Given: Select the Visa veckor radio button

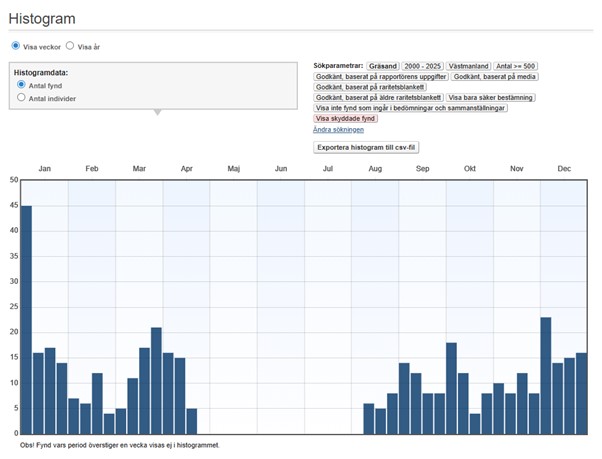Looking at the screenshot, I should tap(16, 46).
